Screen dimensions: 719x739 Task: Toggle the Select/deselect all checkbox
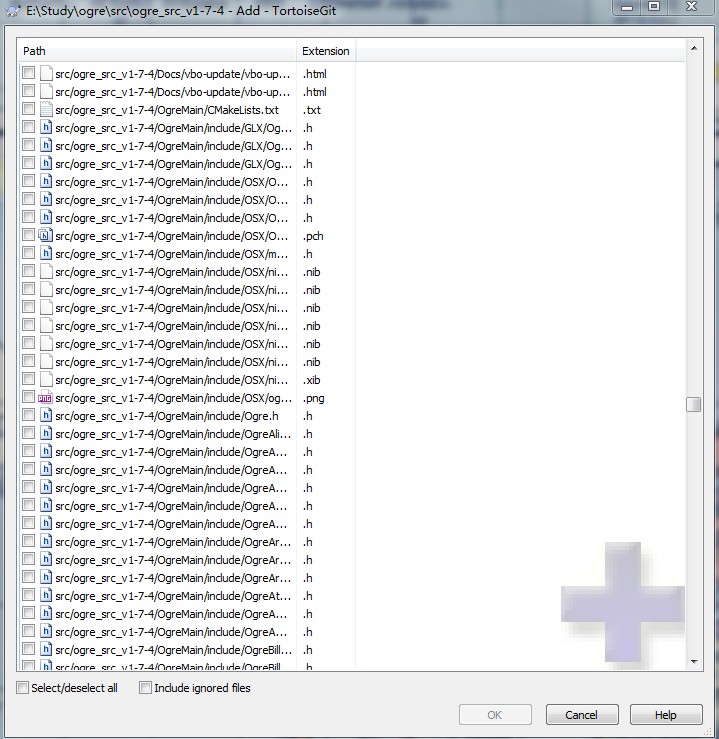click(22, 688)
